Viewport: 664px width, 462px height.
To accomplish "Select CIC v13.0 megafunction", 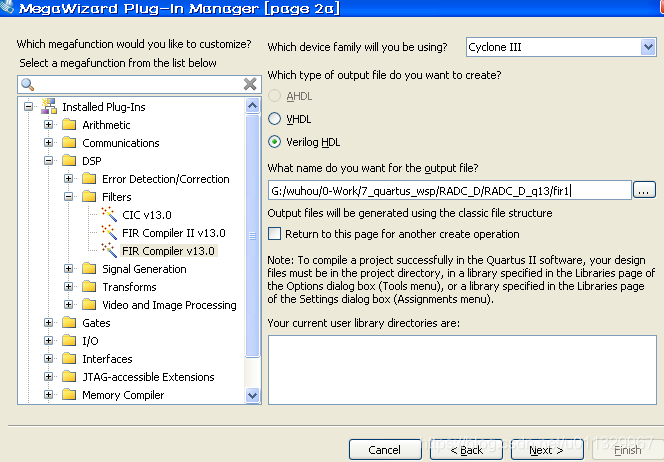I will [147, 215].
